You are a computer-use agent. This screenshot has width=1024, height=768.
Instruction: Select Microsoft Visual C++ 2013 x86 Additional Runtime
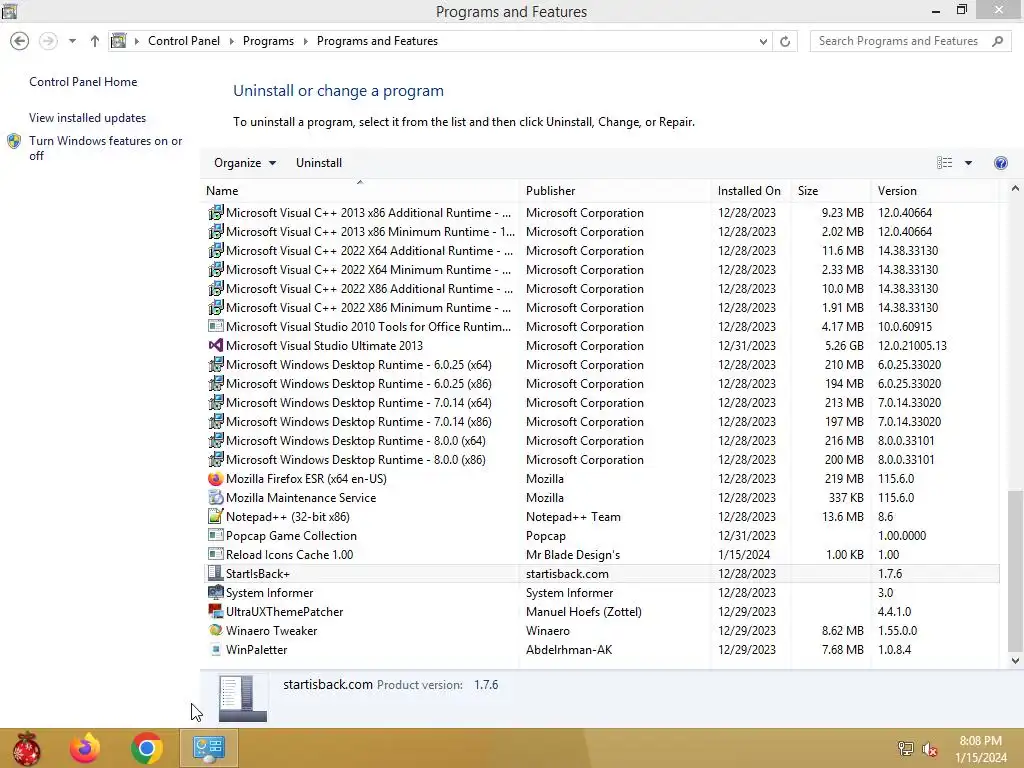pyautogui.click(x=369, y=213)
